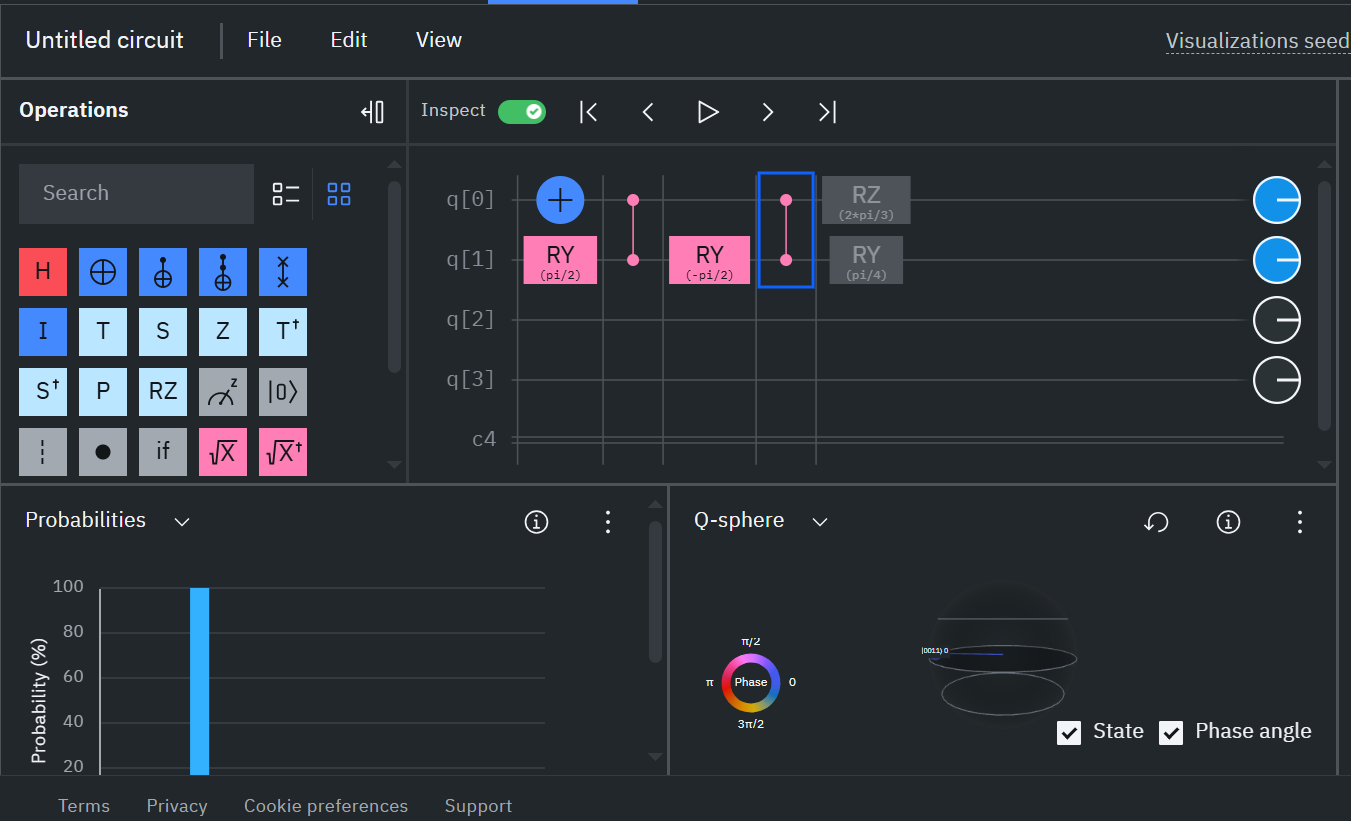Viewport: 1351px width, 821px height.
Task: Click the c4 classical register label
Action: pyautogui.click(x=484, y=439)
